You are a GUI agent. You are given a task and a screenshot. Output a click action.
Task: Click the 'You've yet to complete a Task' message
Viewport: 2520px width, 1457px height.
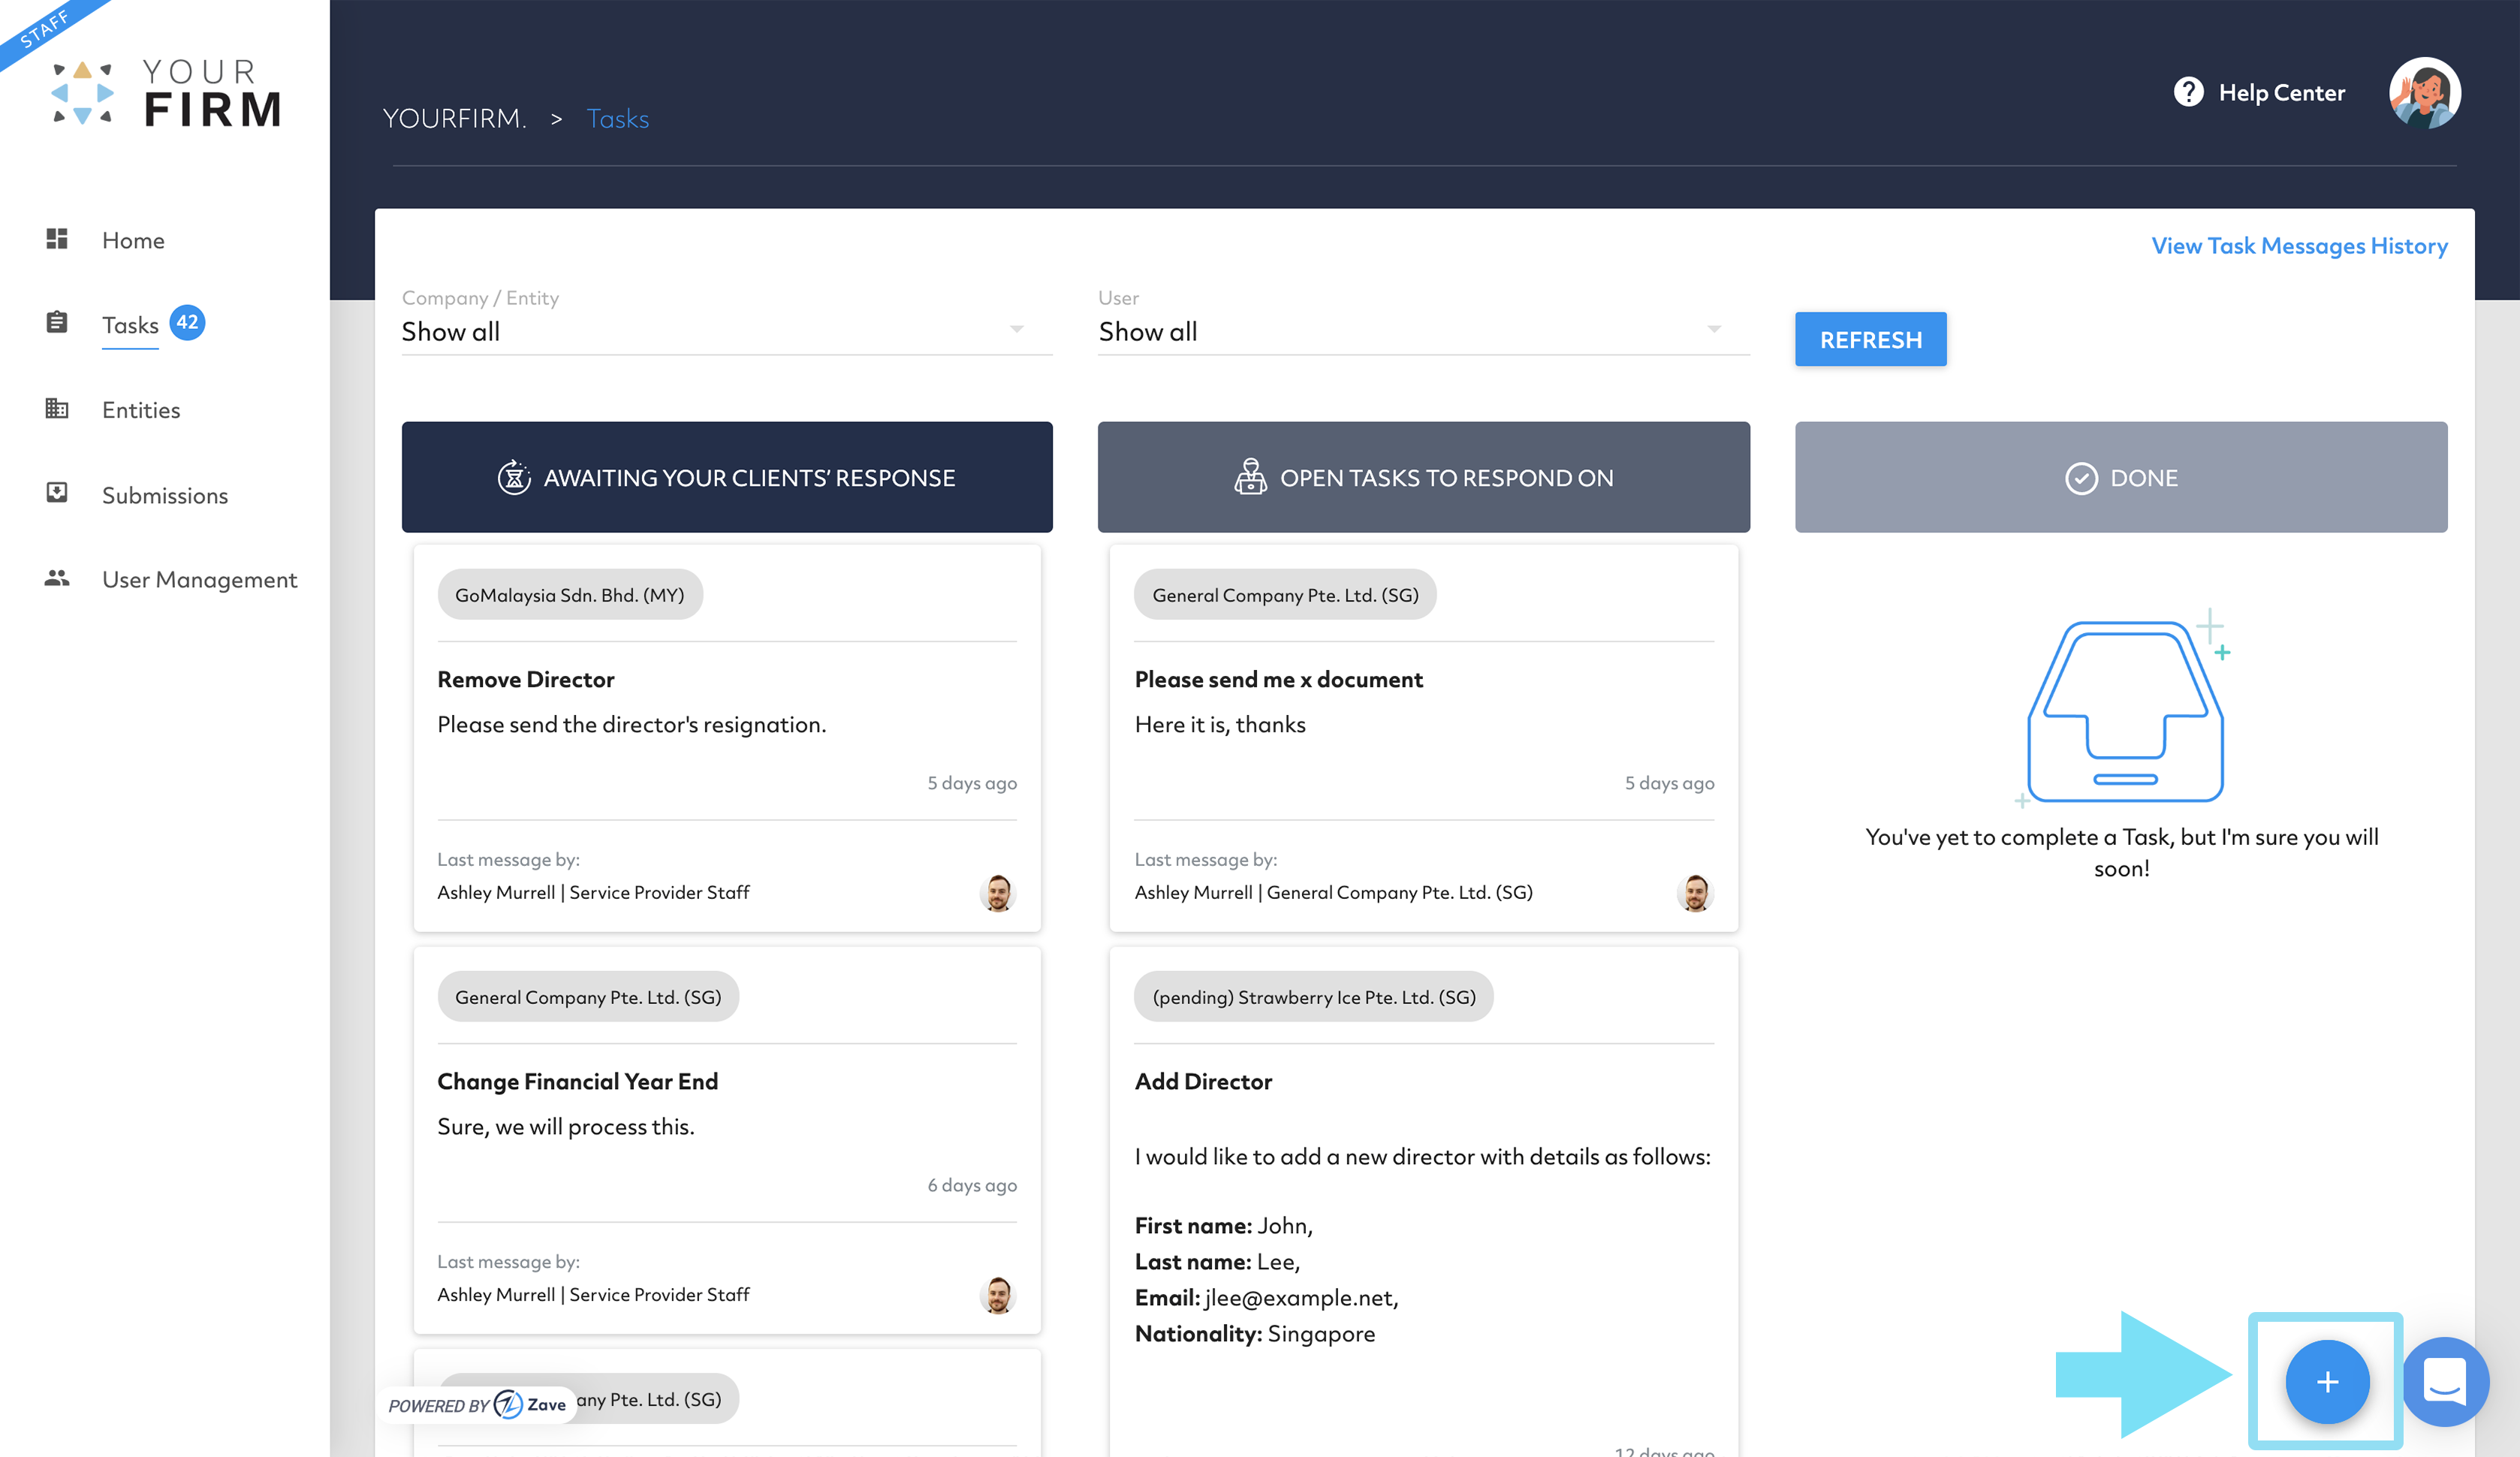2121,852
